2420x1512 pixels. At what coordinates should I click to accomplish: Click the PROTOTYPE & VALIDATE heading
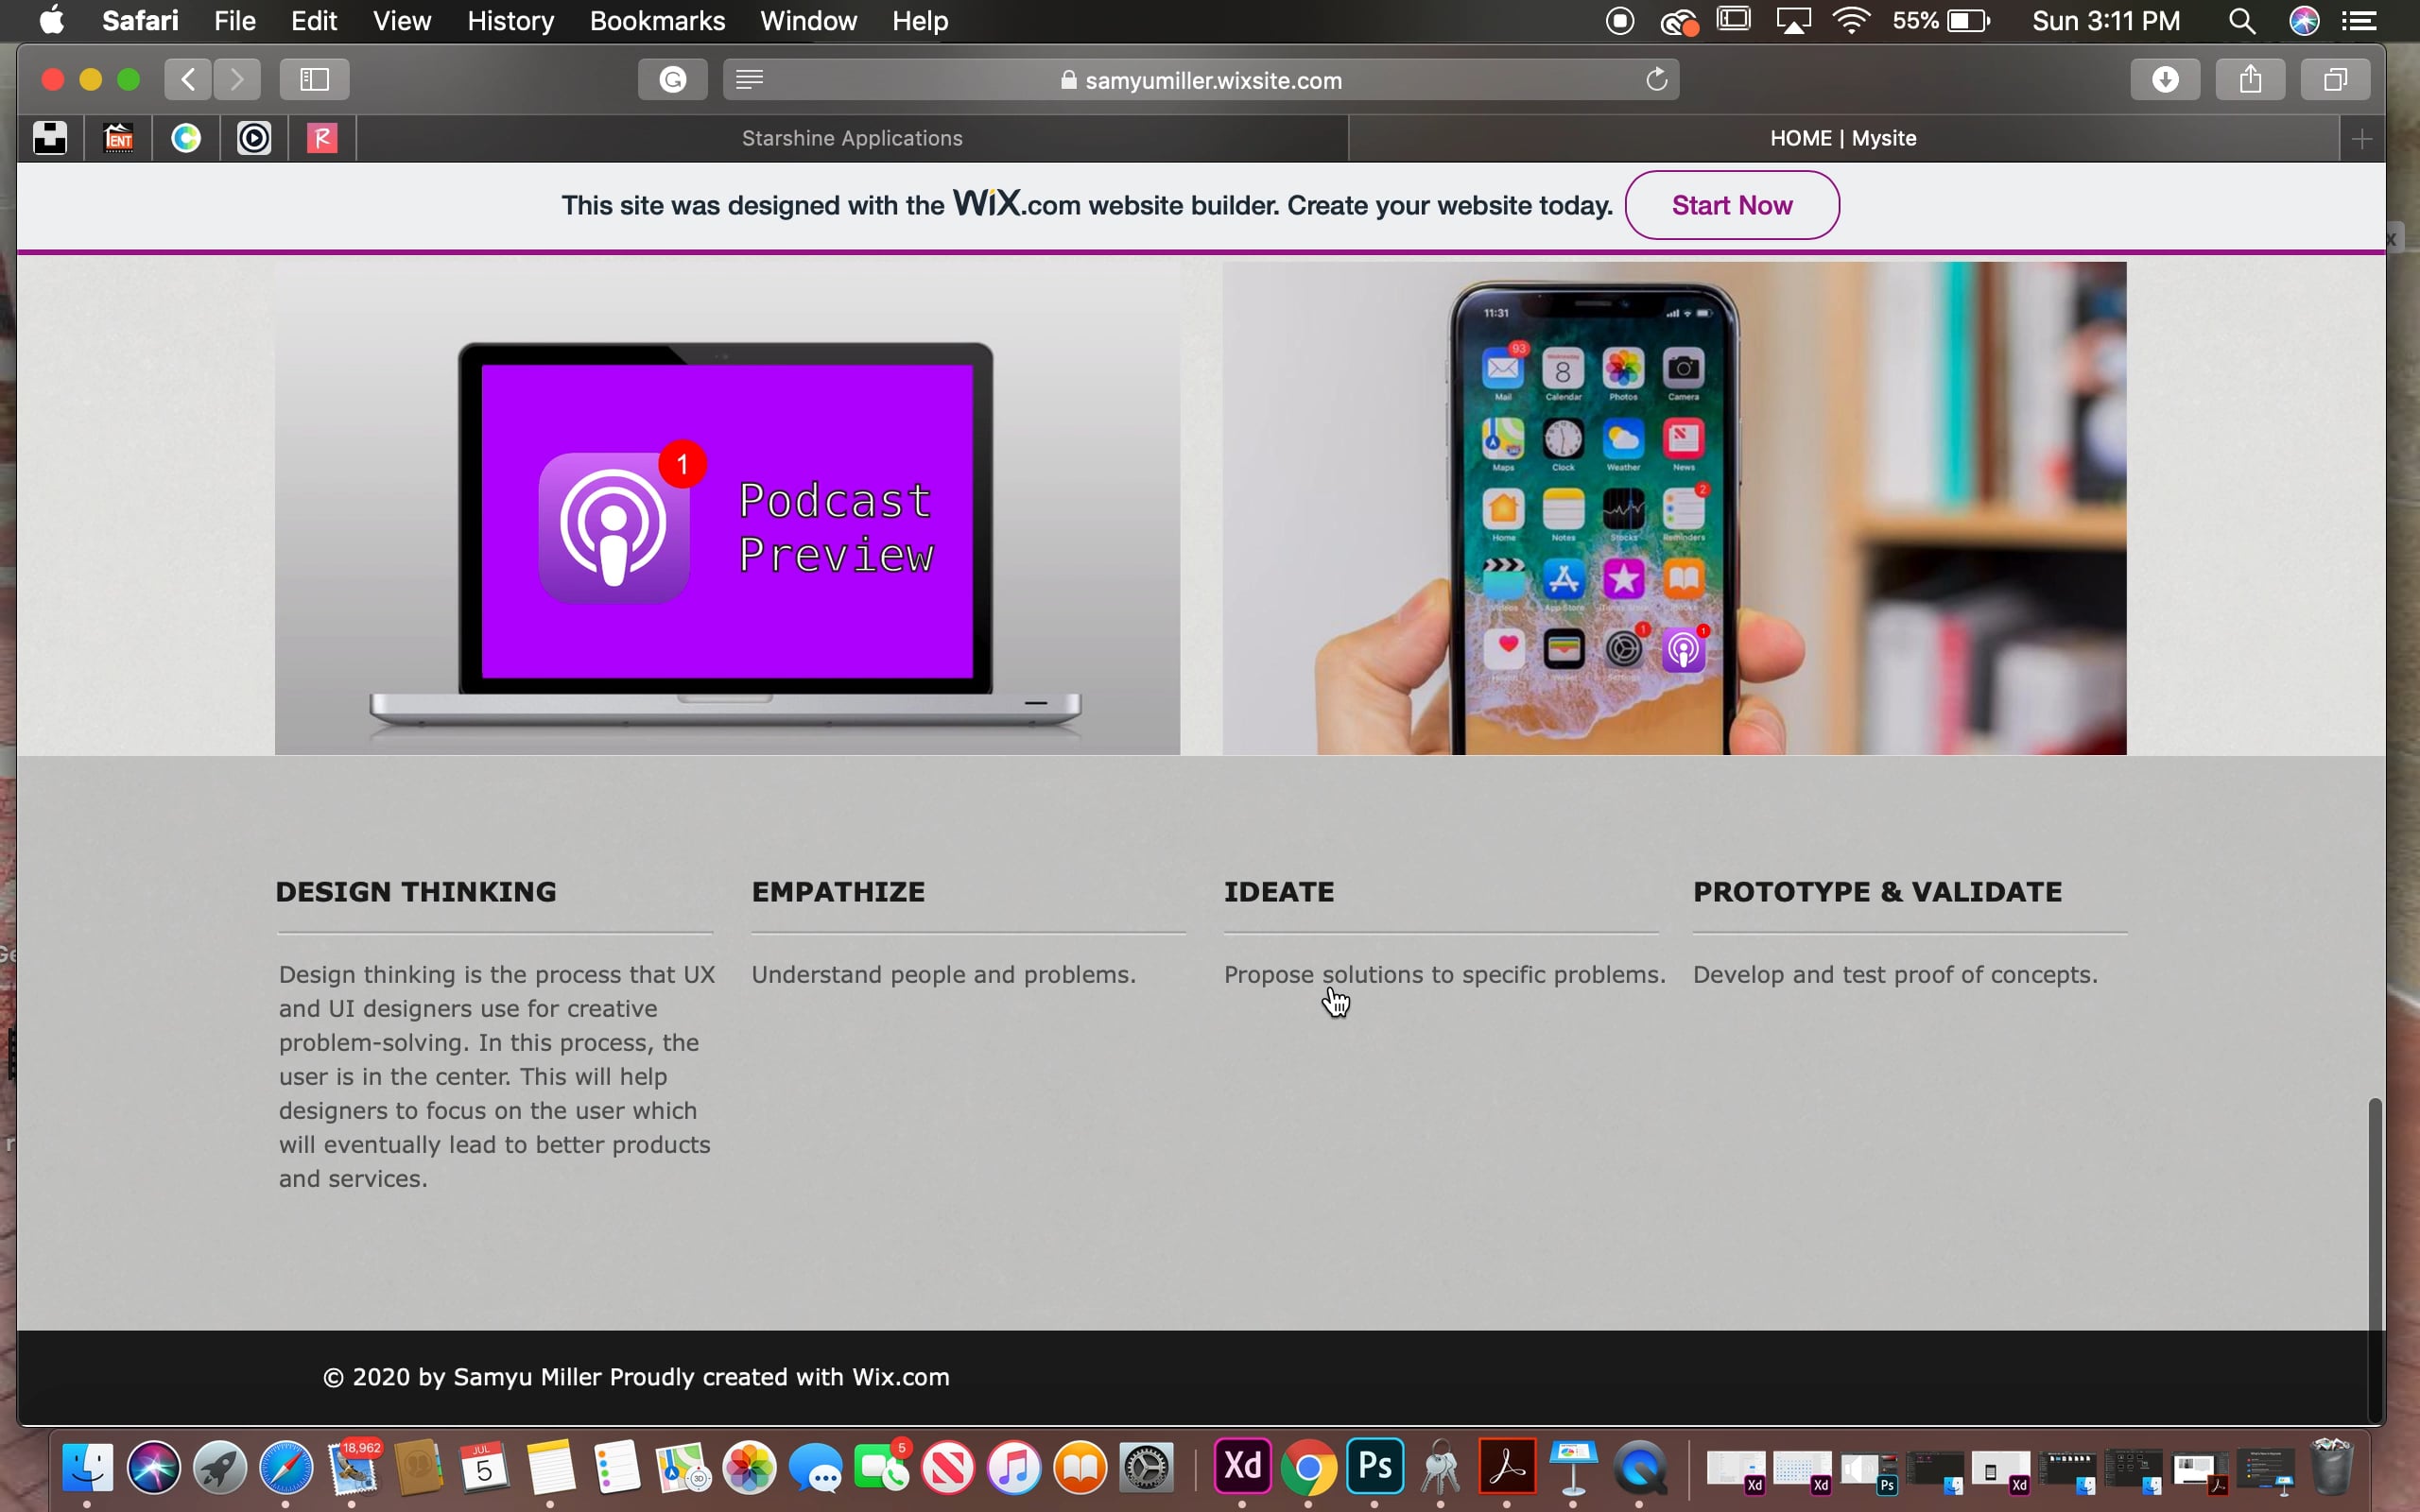click(1877, 891)
